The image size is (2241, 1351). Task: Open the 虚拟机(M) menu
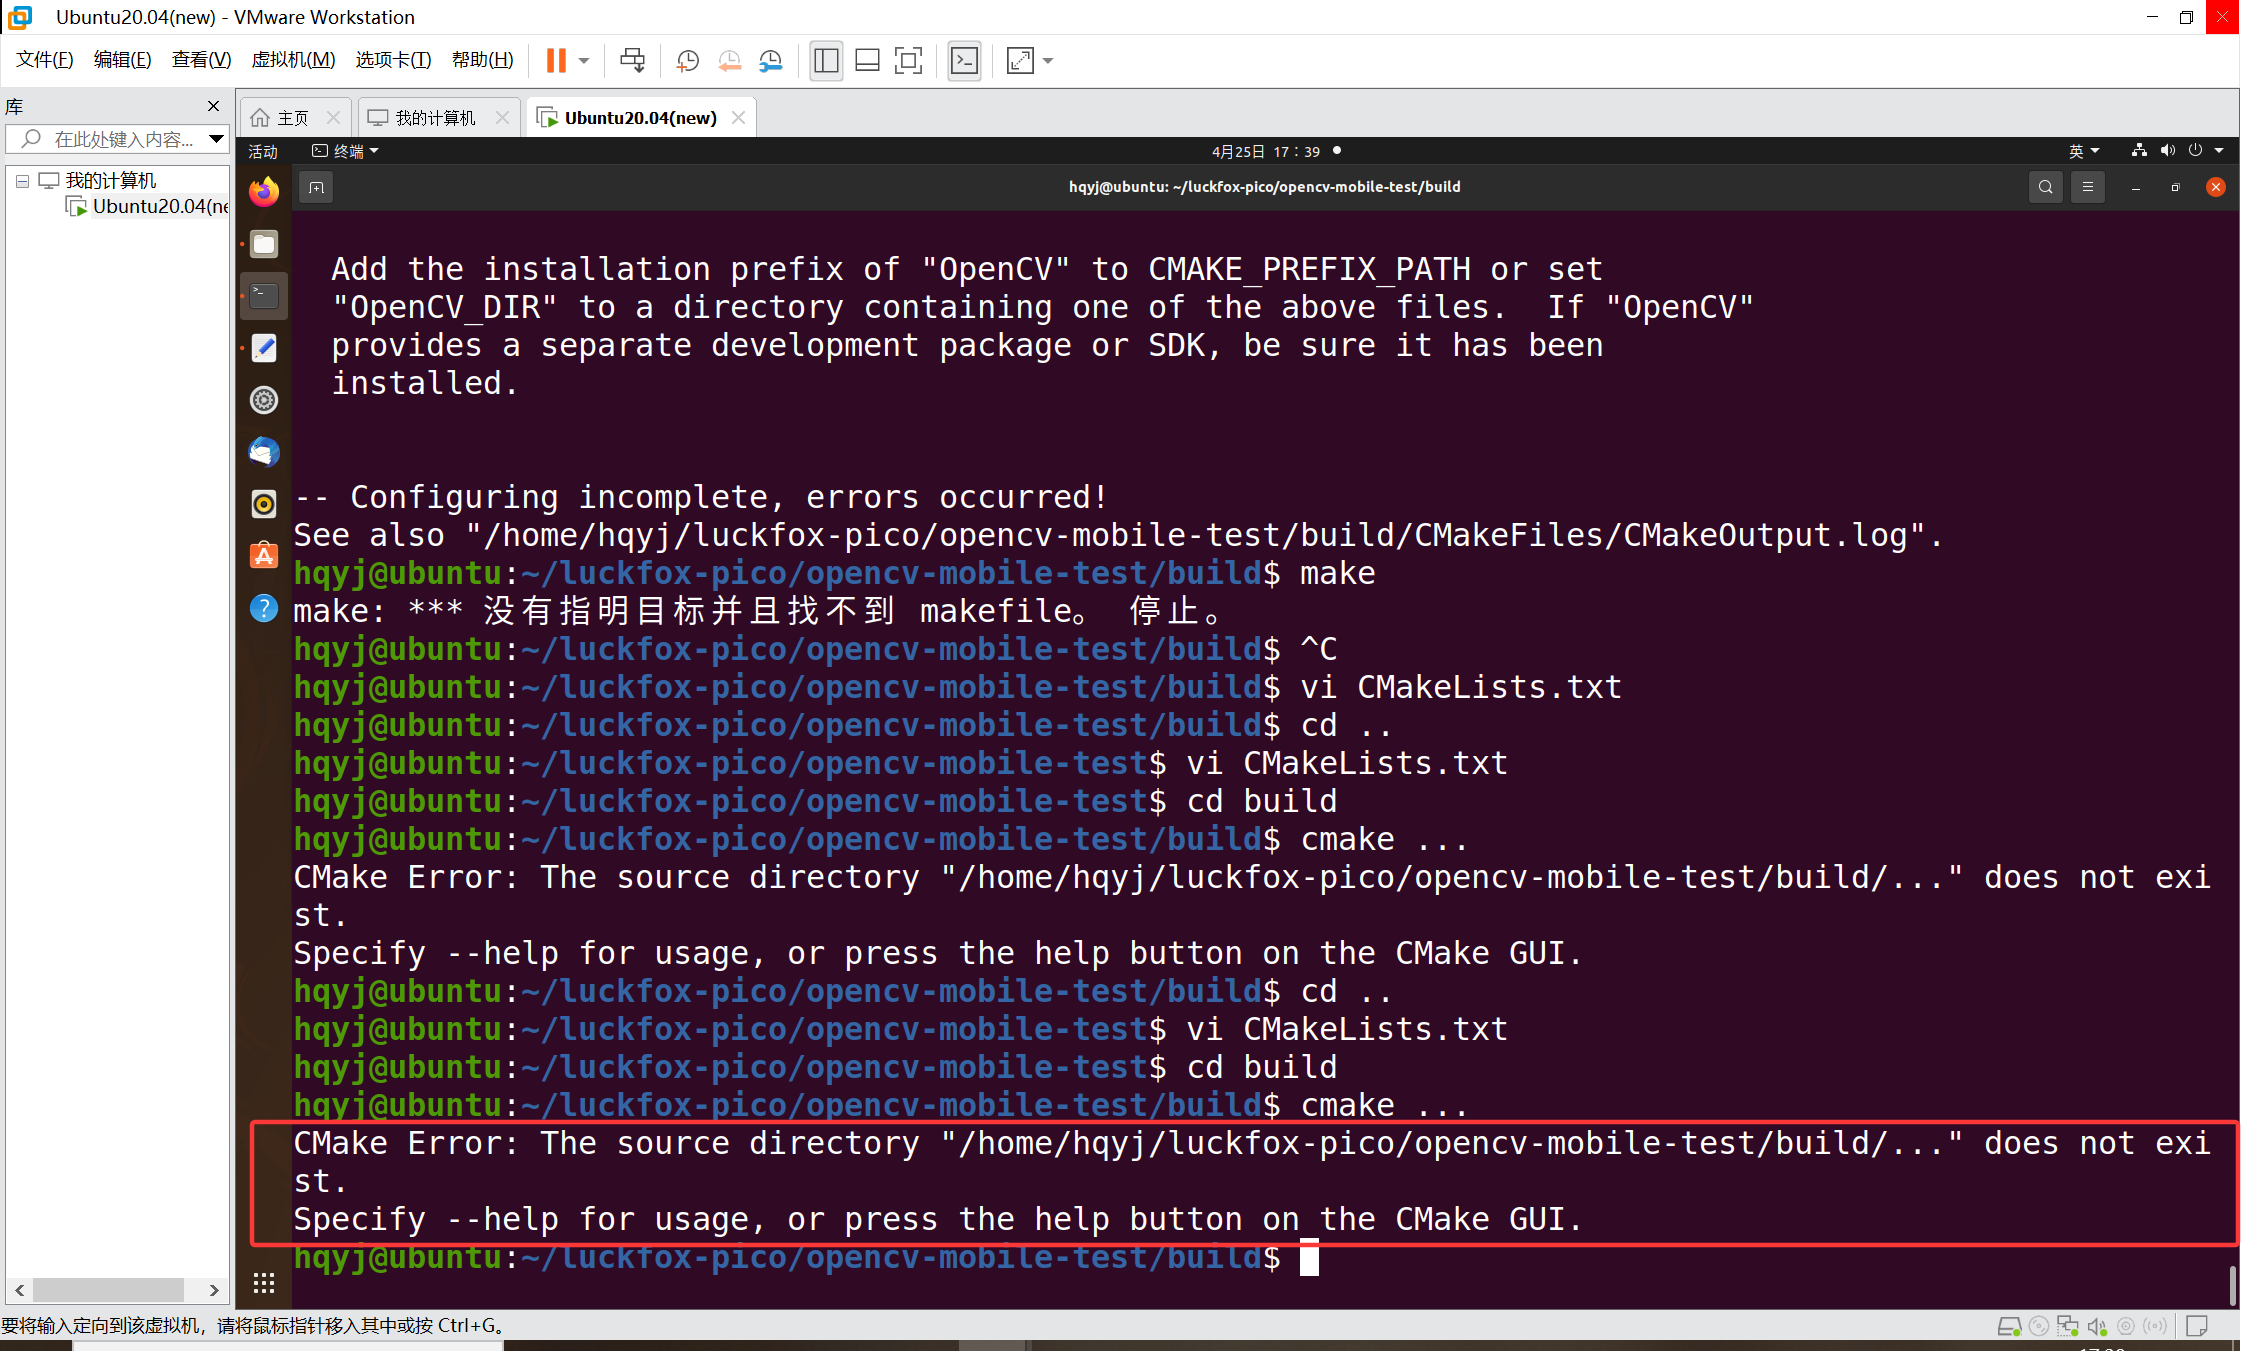pos(293,59)
